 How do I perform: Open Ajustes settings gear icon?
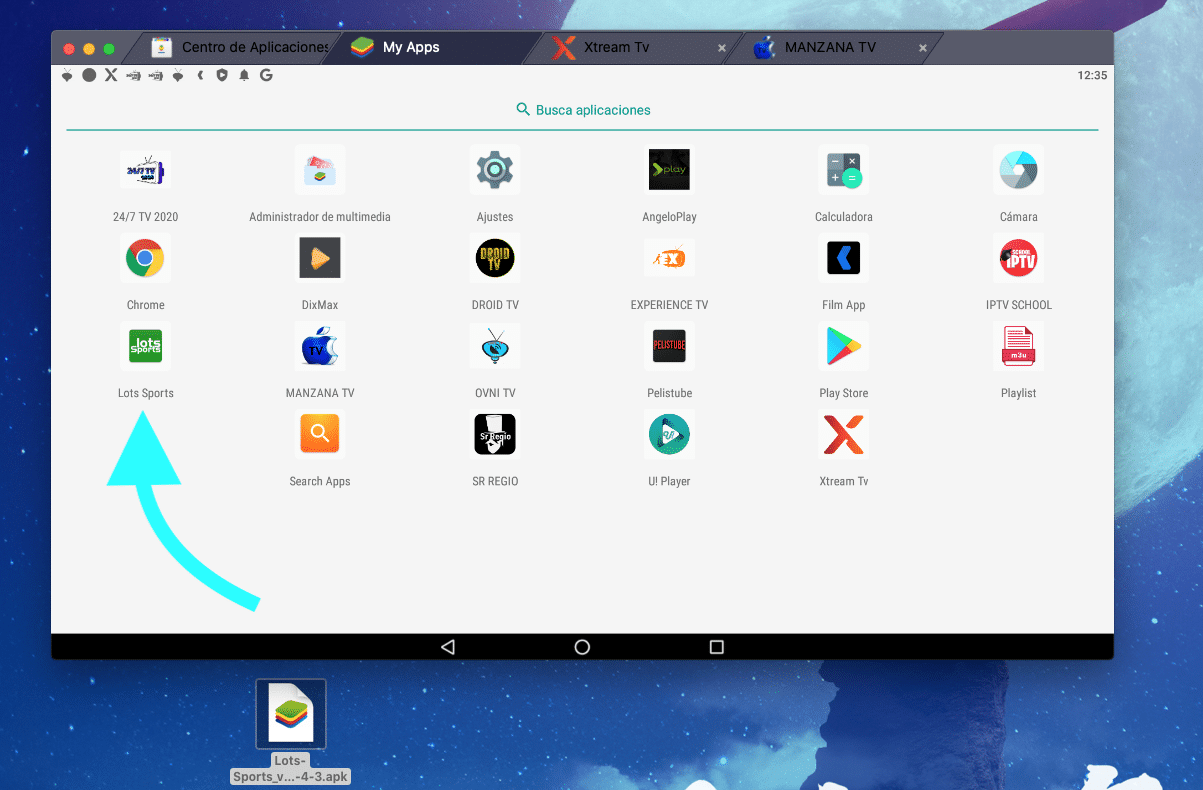pyautogui.click(x=494, y=171)
